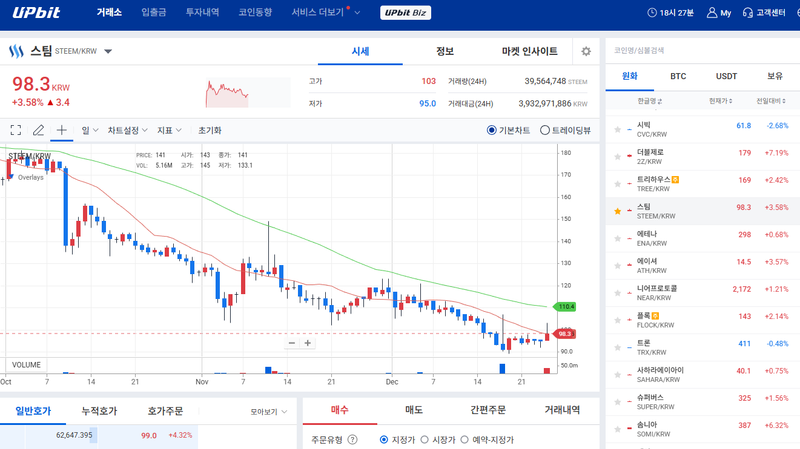Open the 차트설정 dropdown
The height and width of the screenshot is (449, 800).
click(127, 130)
